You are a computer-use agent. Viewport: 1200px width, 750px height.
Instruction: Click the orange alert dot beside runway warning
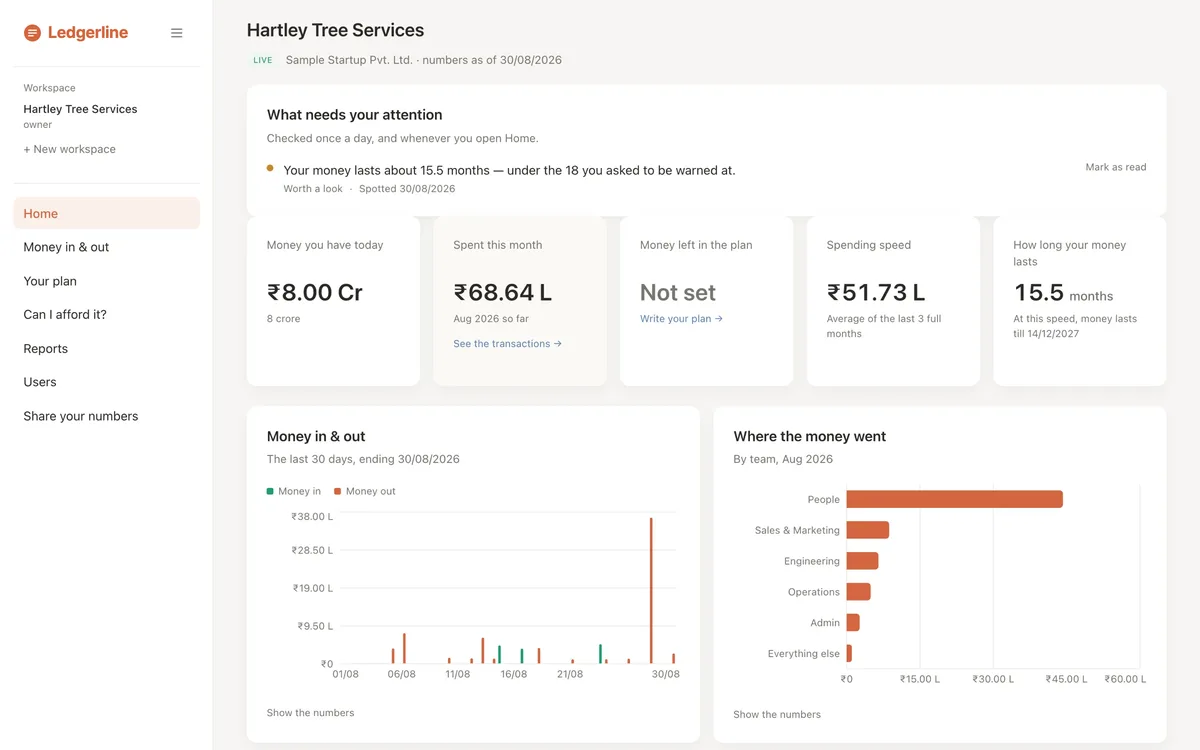click(x=270, y=169)
